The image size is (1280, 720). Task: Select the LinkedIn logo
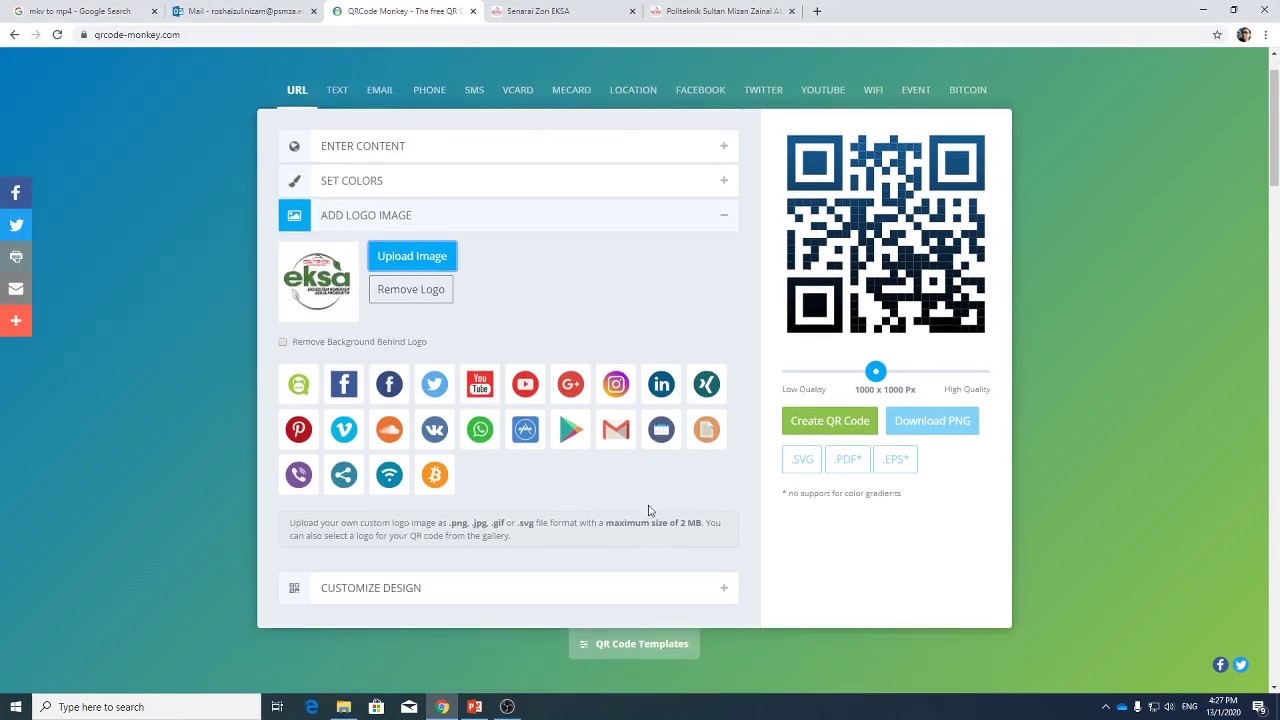(x=661, y=384)
